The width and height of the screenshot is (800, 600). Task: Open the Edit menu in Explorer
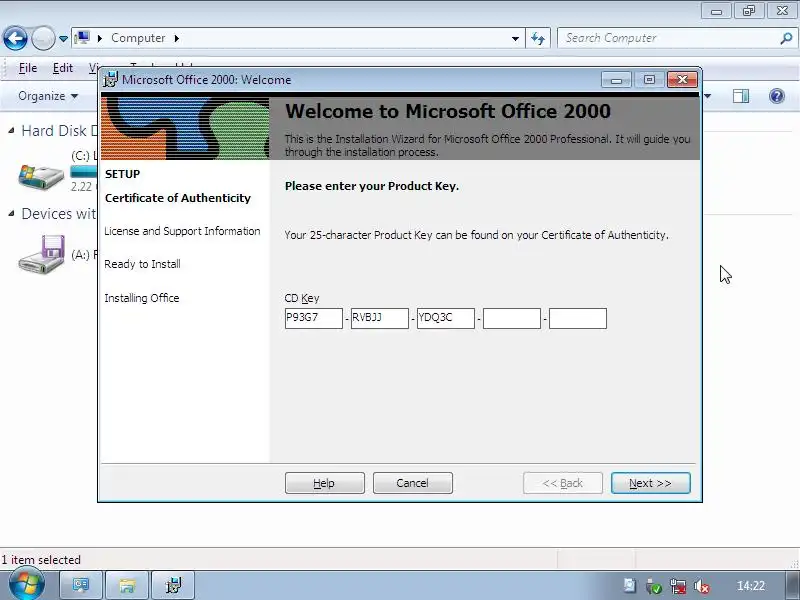[62, 68]
